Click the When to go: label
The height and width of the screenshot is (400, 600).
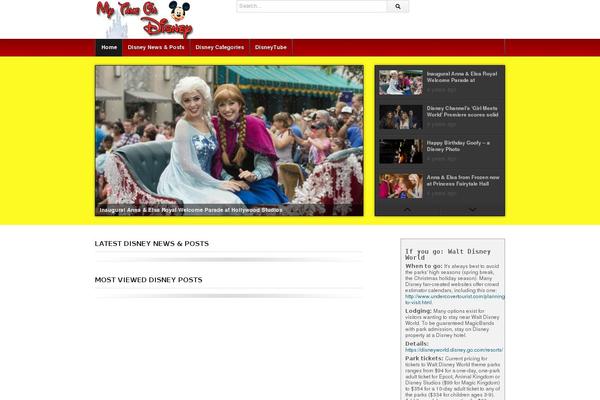point(424,266)
